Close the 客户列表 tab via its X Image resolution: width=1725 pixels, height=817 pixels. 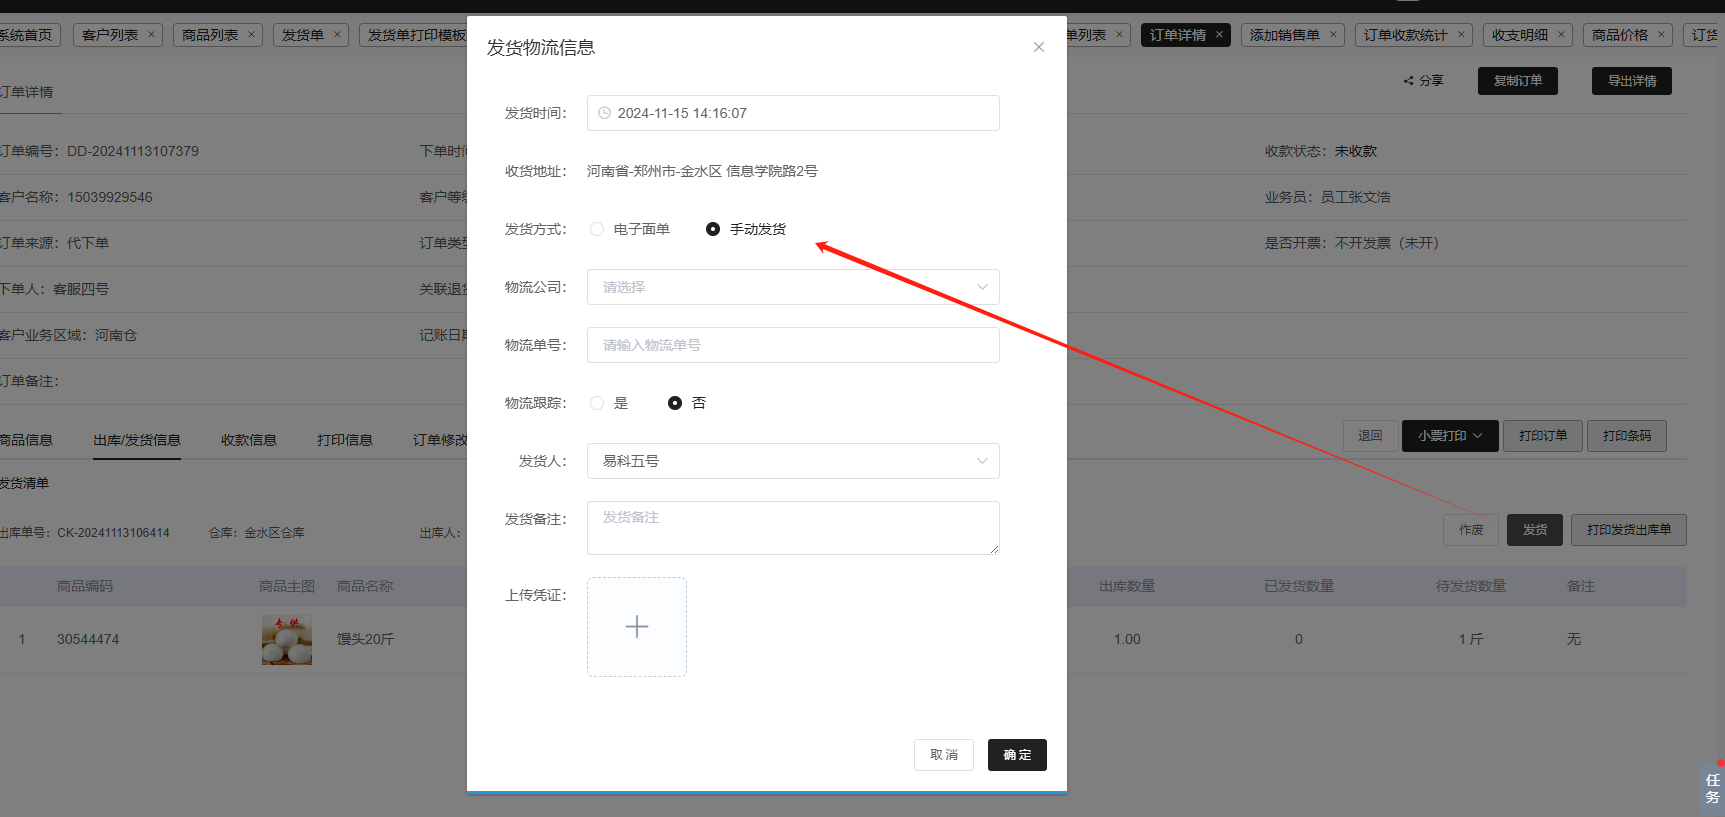tap(152, 35)
